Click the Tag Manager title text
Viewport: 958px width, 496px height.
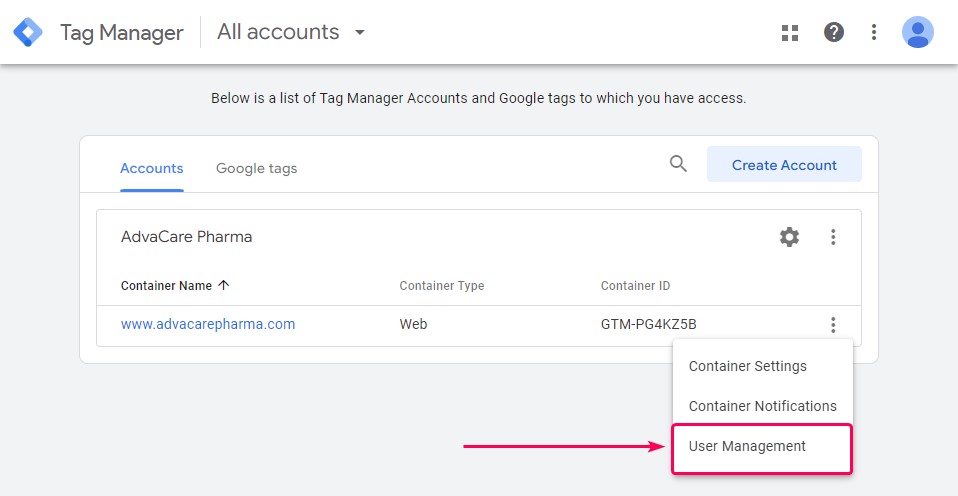tap(122, 32)
